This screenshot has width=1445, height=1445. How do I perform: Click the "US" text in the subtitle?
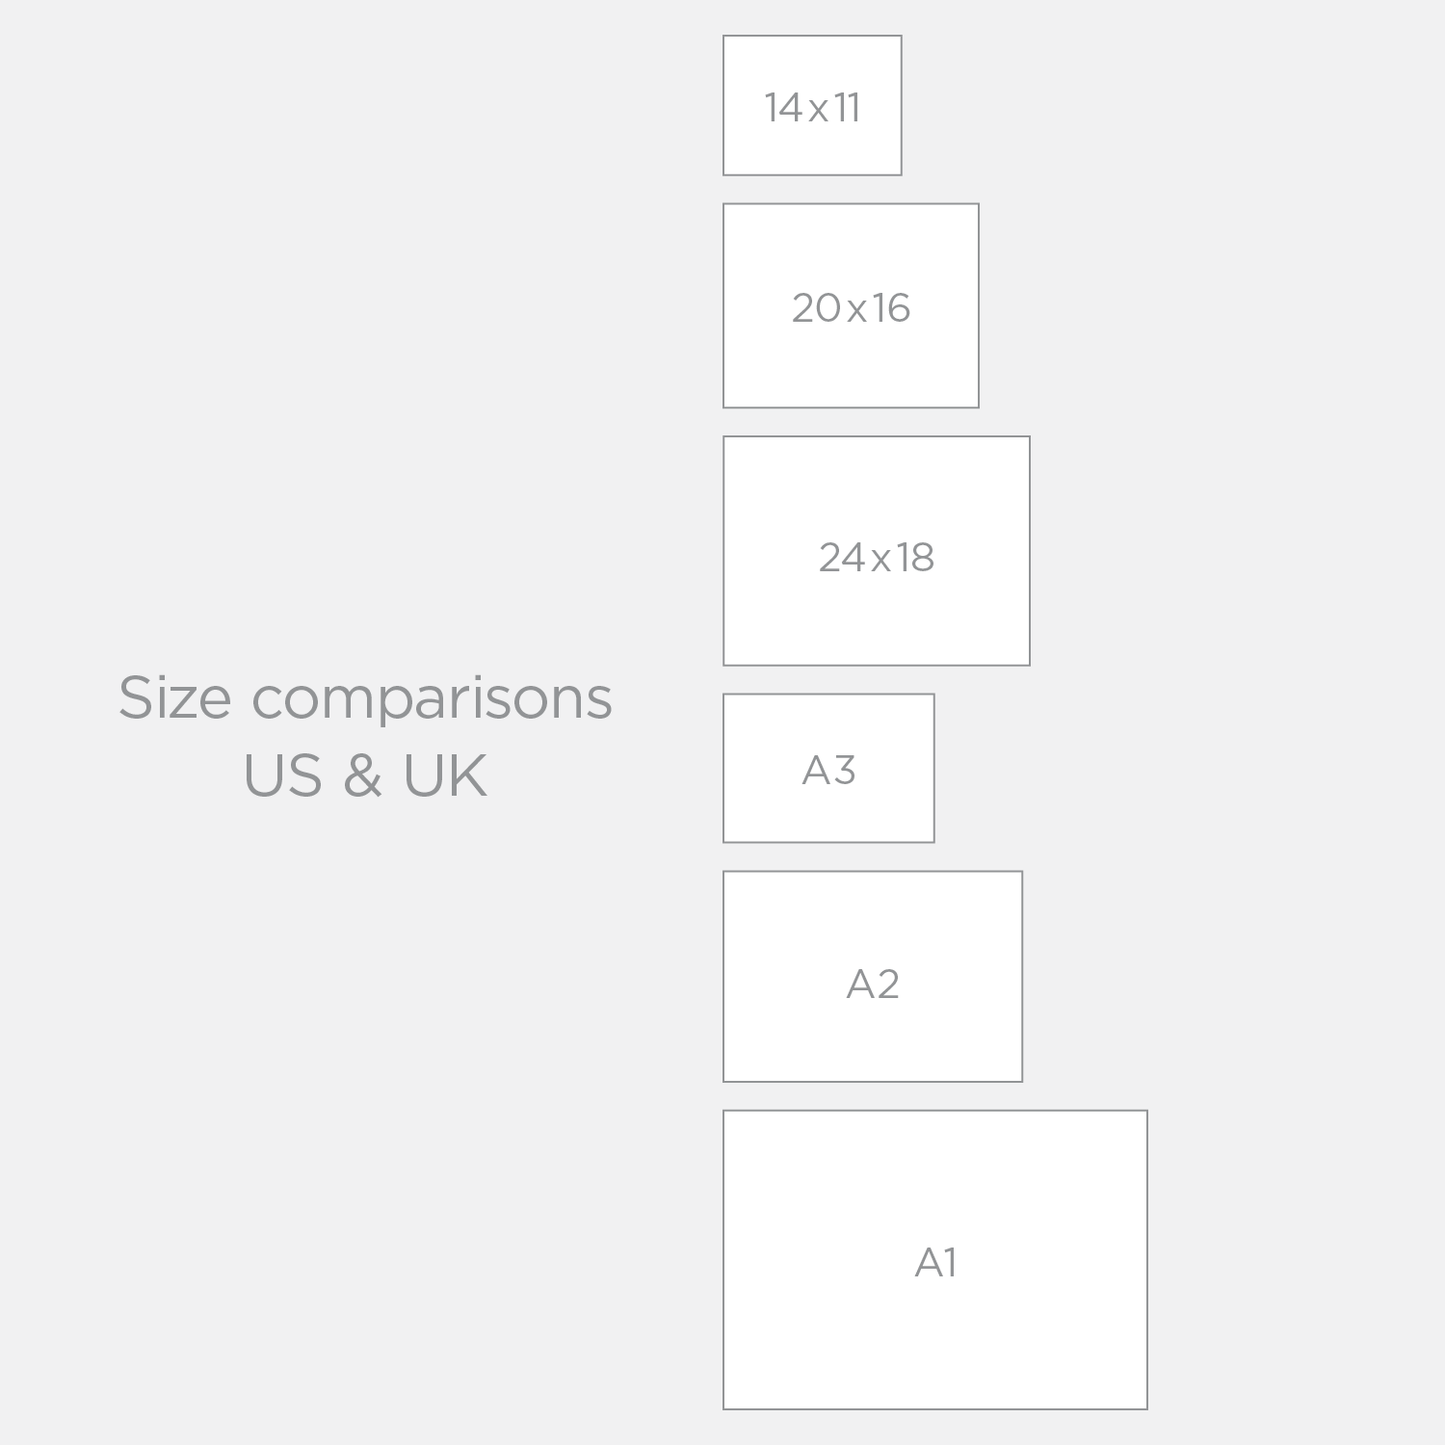[x=283, y=776]
